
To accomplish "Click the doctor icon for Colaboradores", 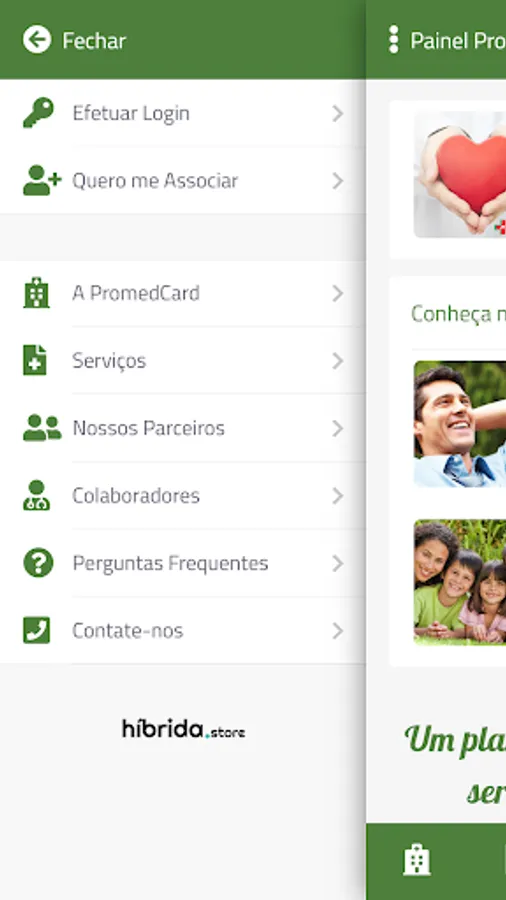I will (36, 495).
